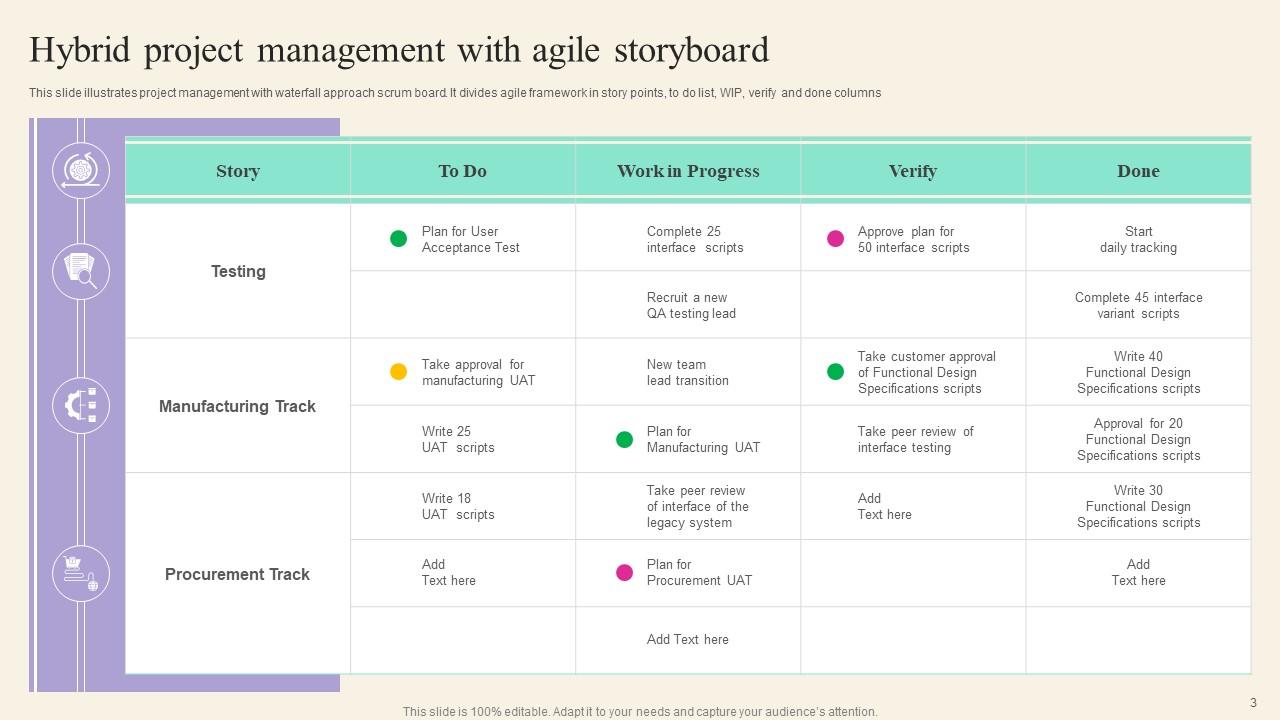Click the document review magnifier icon
The height and width of the screenshot is (720, 1280).
81,271
